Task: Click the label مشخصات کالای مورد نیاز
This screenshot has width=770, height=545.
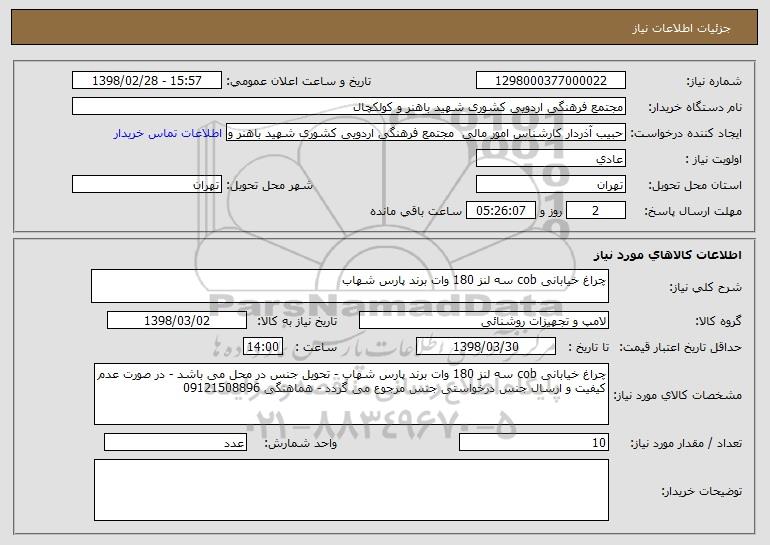Action: tap(678, 395)
